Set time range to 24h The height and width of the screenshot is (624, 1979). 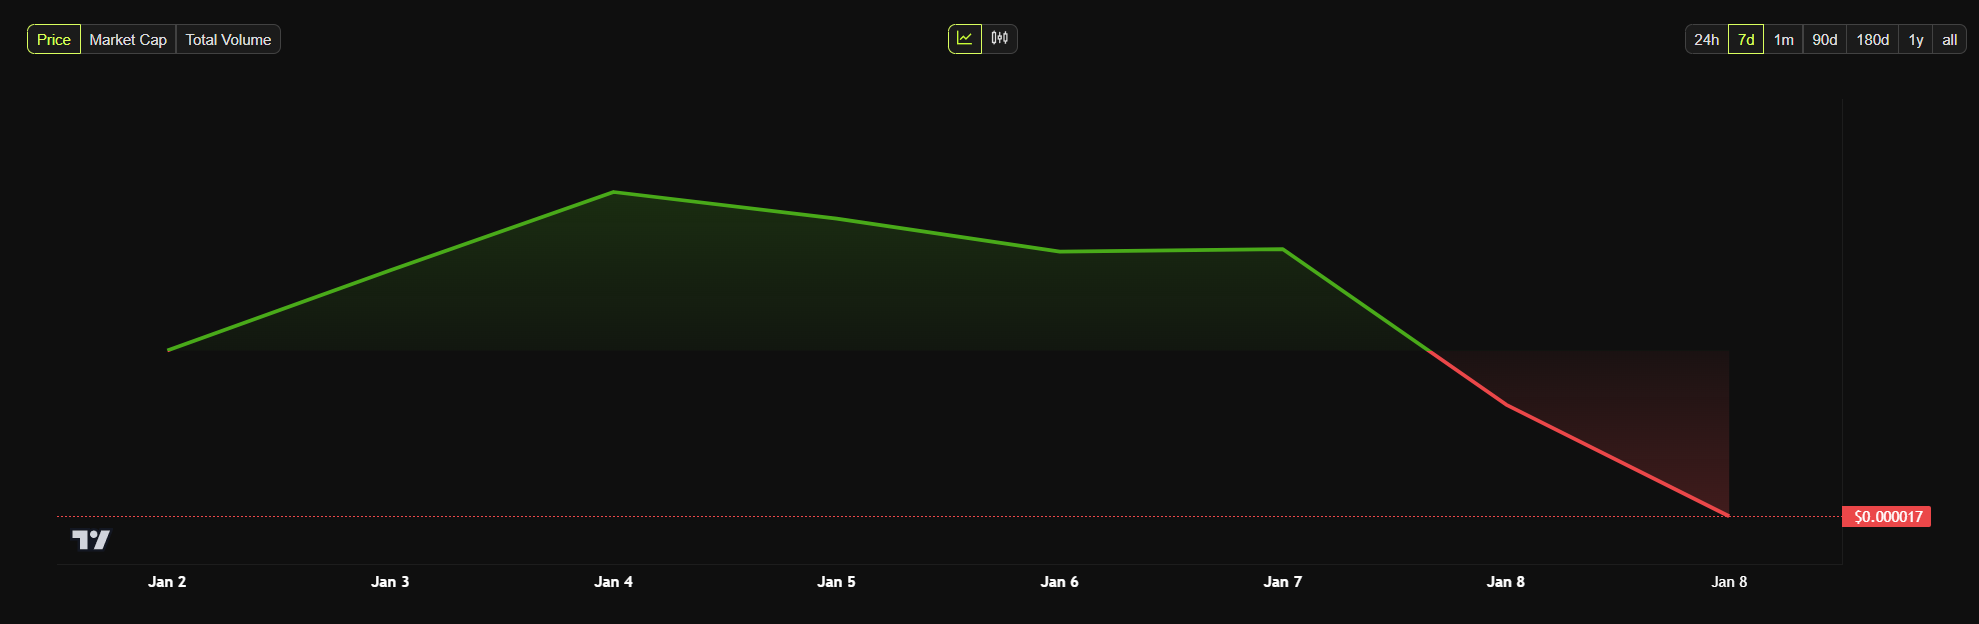pos(1706,39)
